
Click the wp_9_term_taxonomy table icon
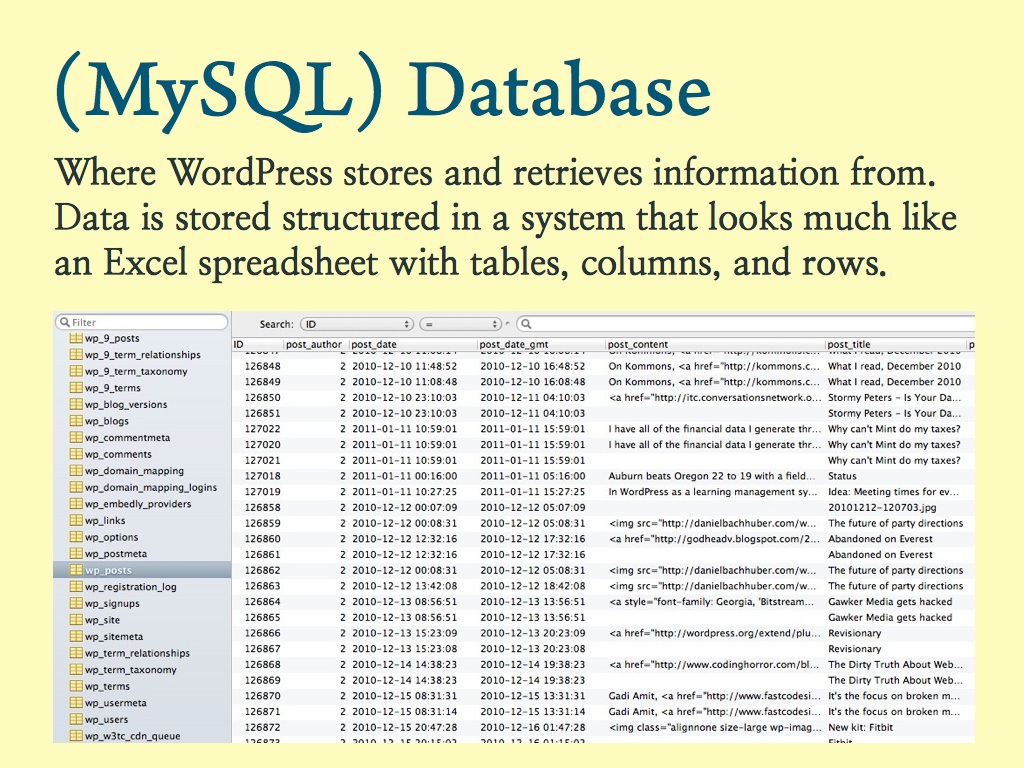pyautogui.click(x=76, y=371)
